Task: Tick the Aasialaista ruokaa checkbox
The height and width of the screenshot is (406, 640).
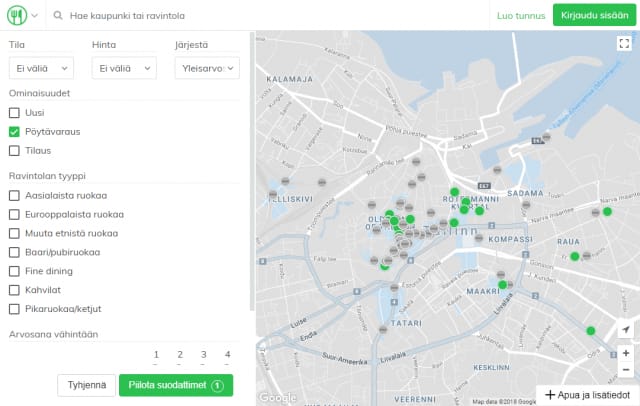Action: 14,195
